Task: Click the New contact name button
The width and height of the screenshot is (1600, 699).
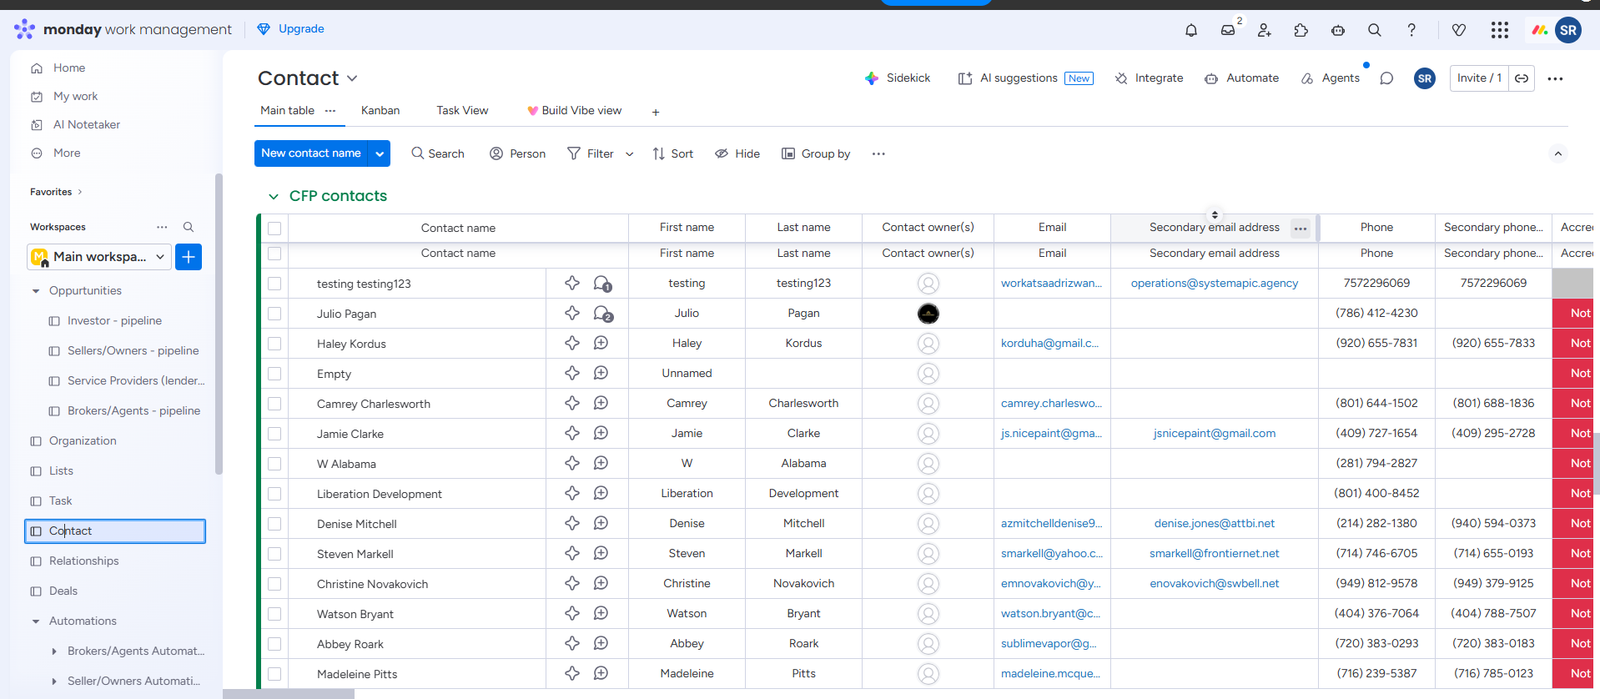Action: pyautogui.click(x=311, y=153)
